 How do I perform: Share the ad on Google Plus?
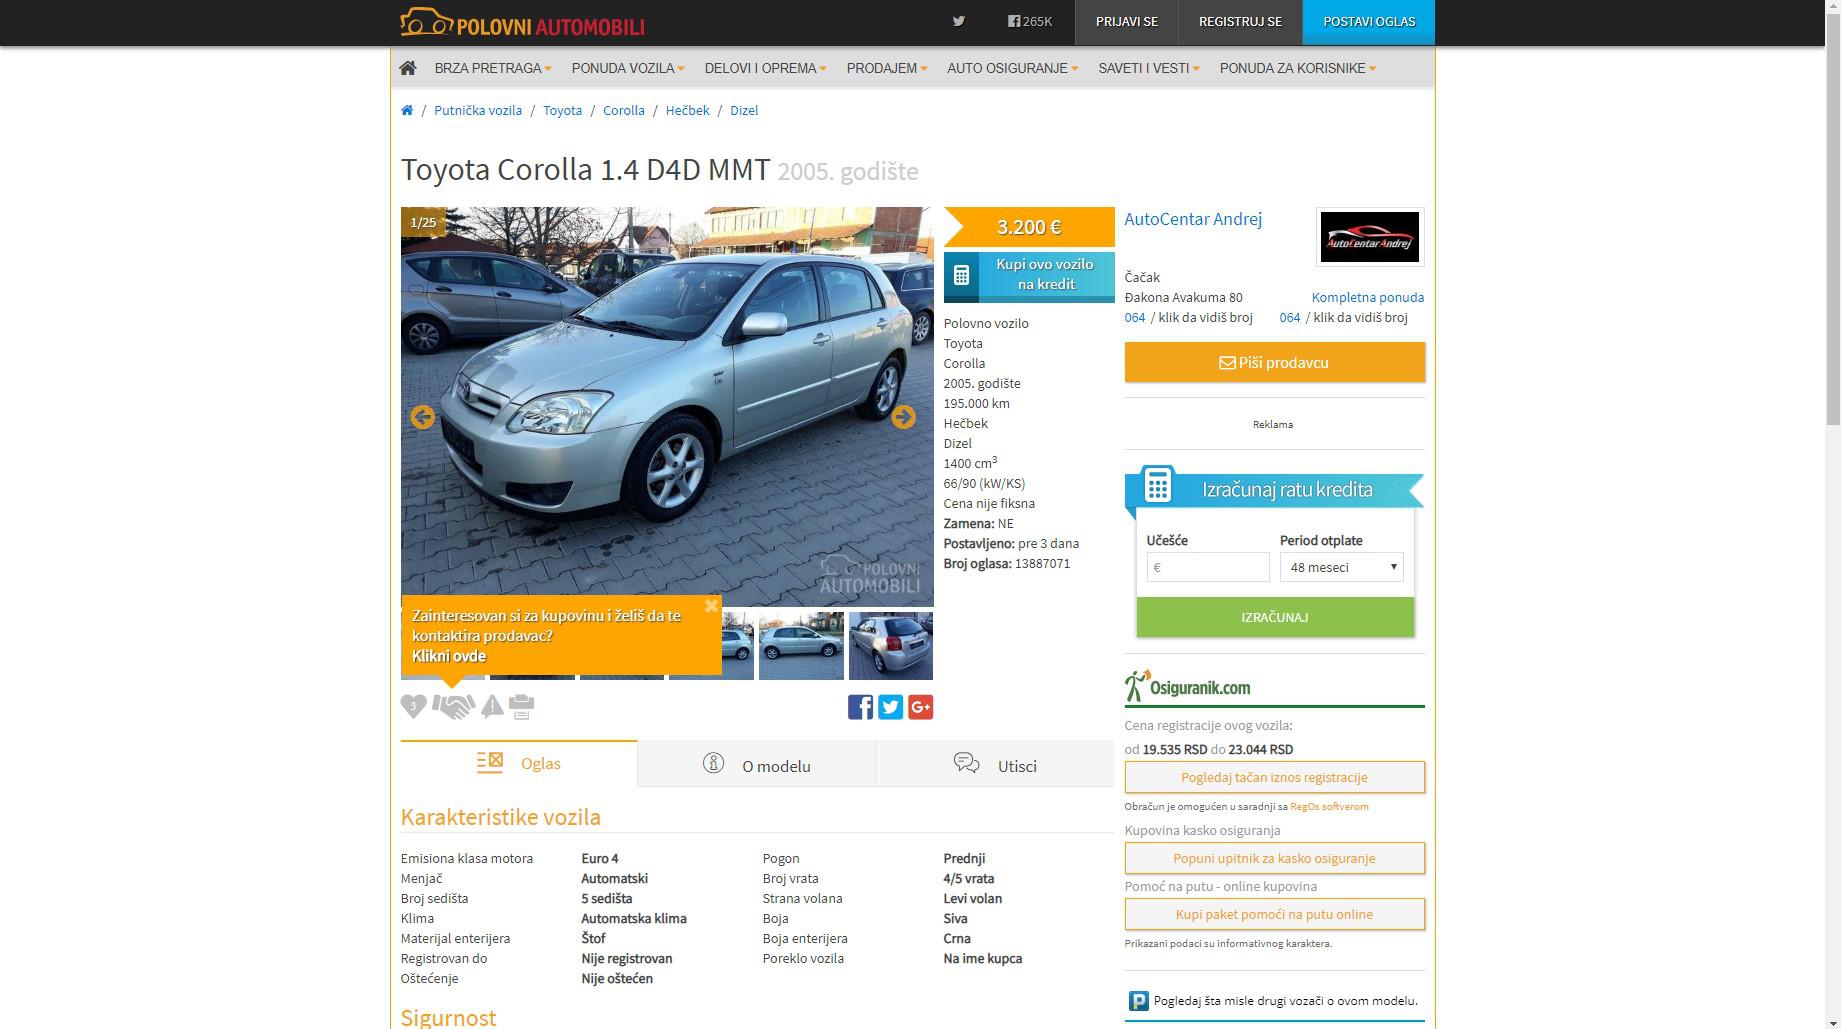pos(921,707)
